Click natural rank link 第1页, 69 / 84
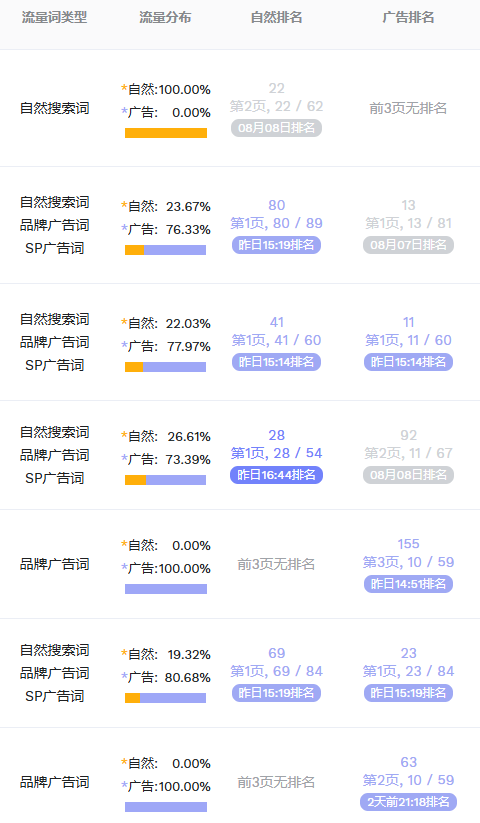The height and width of the screenshot is (823, 480). coord(276,671)
